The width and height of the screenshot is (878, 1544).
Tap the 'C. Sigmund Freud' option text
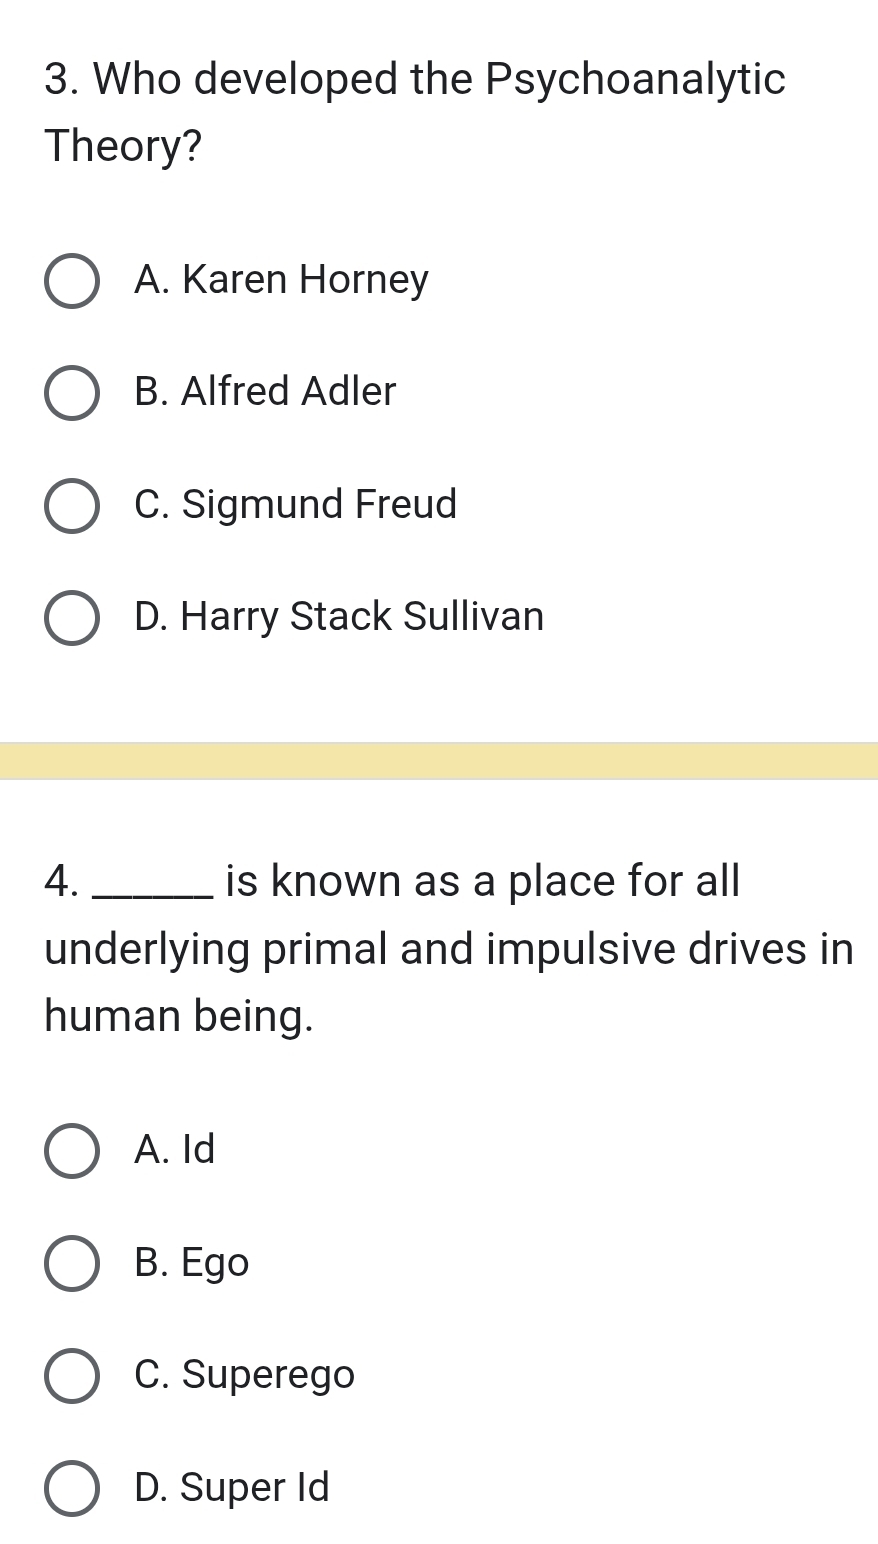(295, 505)
